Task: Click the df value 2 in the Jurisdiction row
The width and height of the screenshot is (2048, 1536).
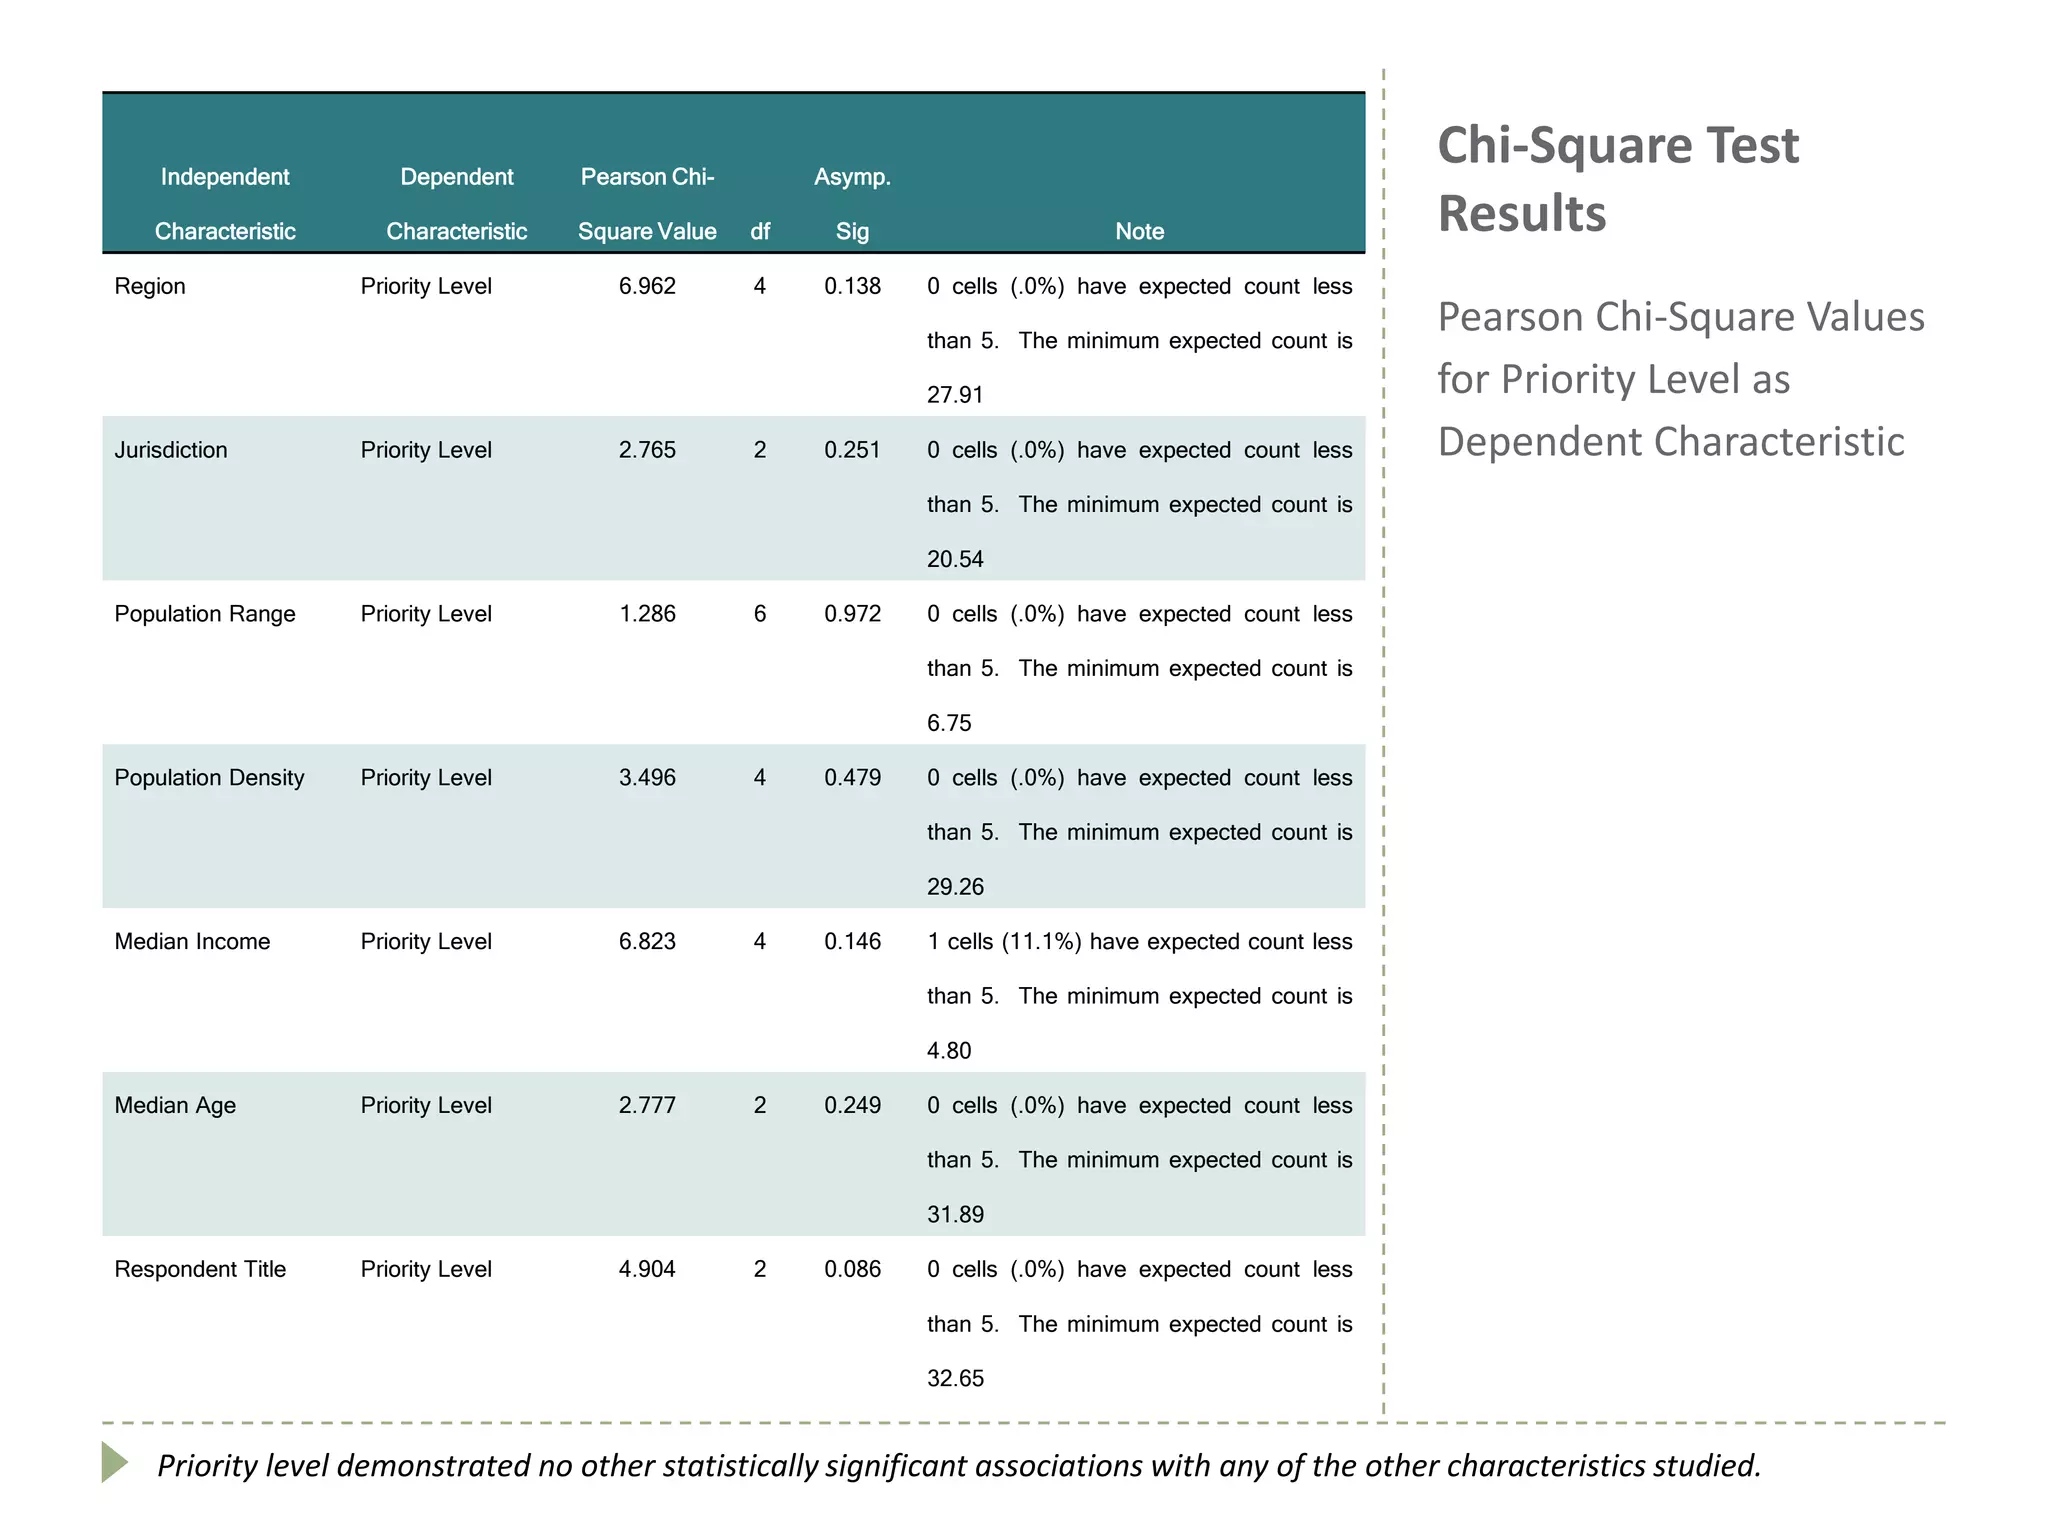Action: click(760, 450)
